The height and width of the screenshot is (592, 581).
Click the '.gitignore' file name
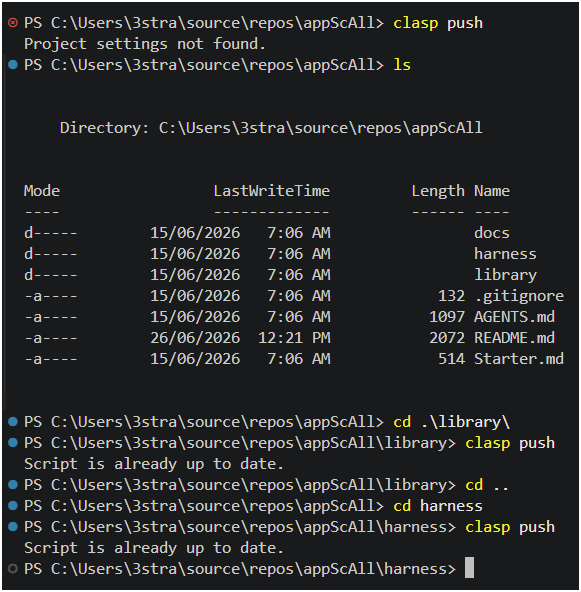[x=519, y=296]
